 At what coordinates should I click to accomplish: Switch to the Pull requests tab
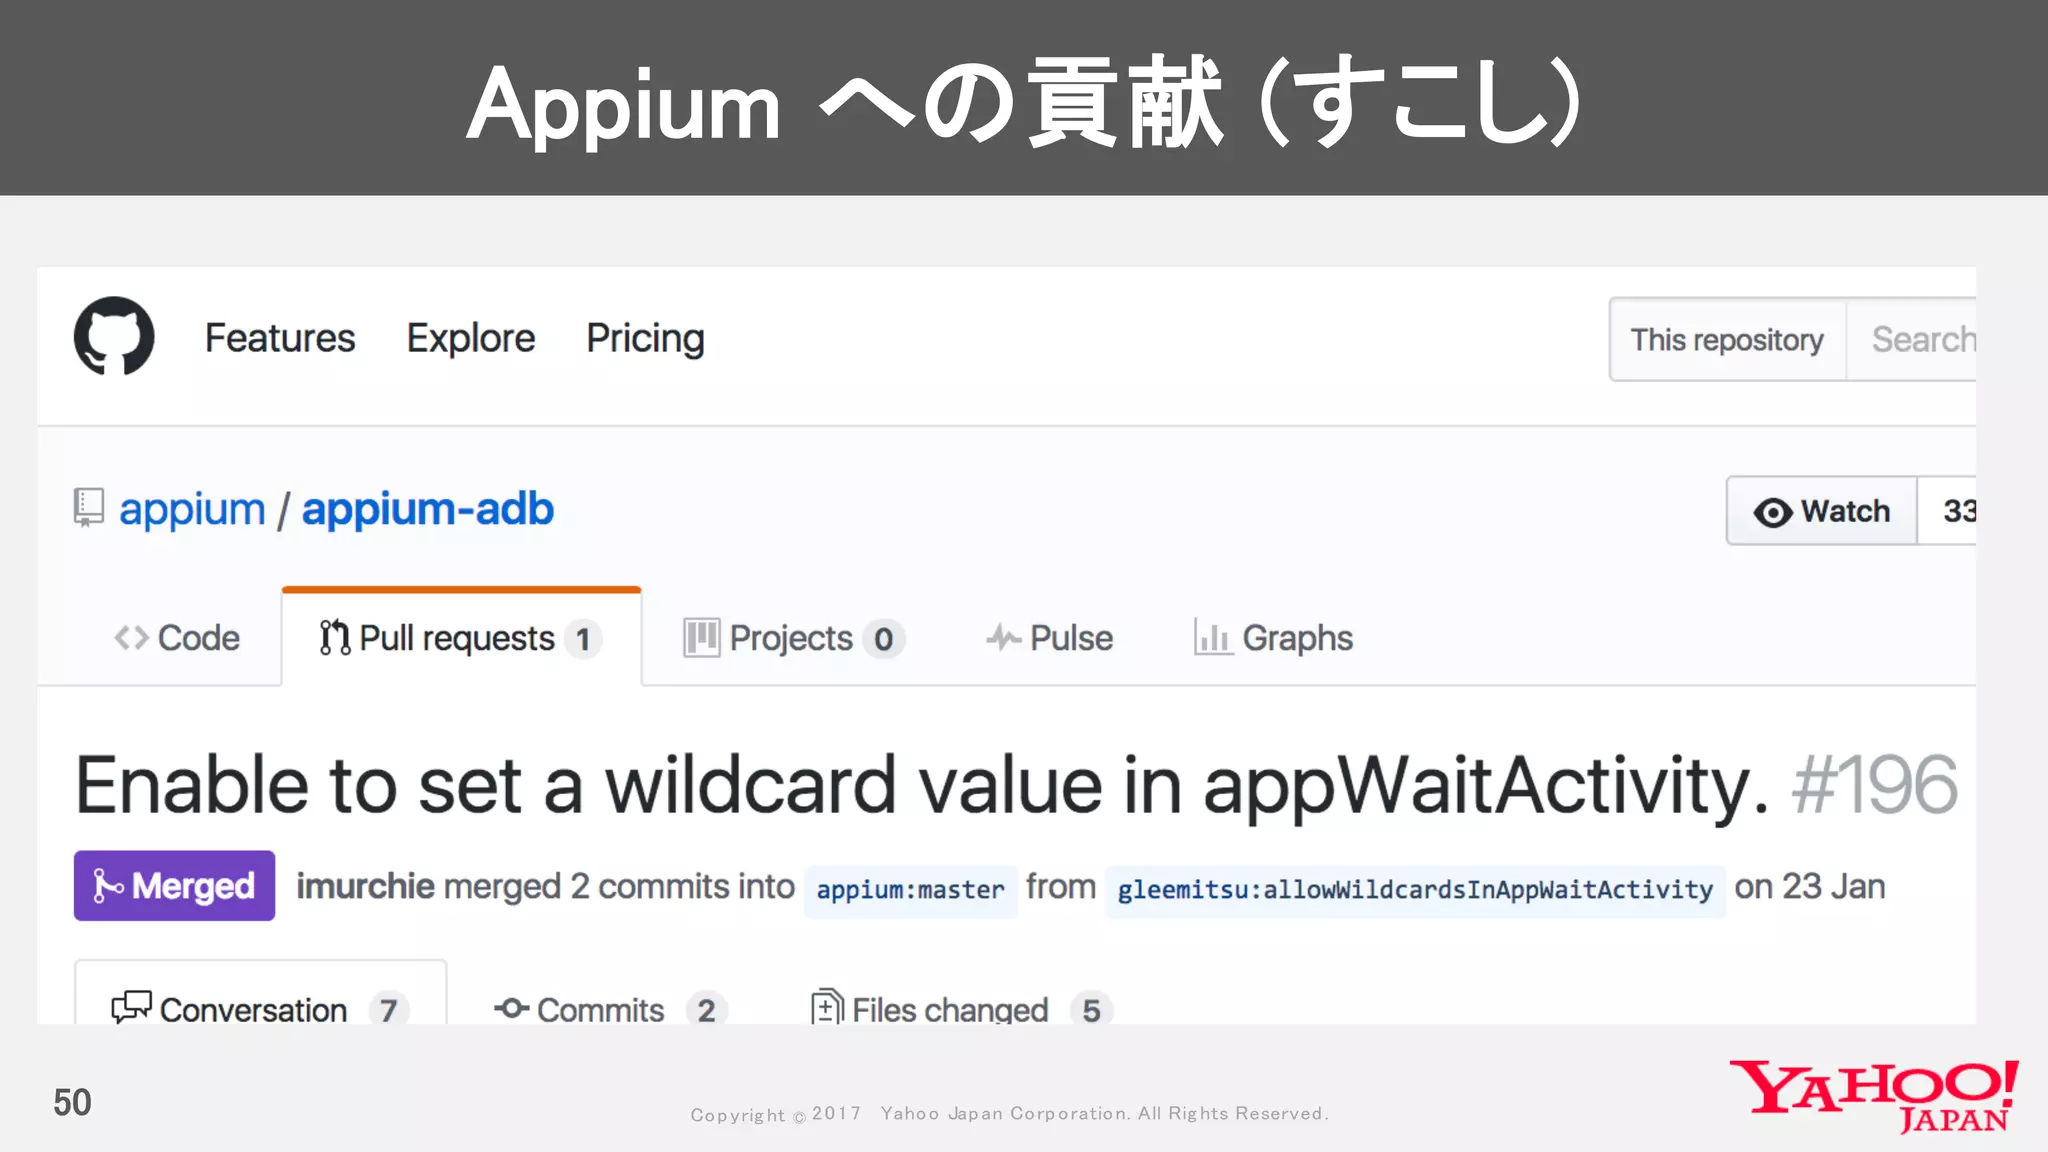tap(461, 638)
